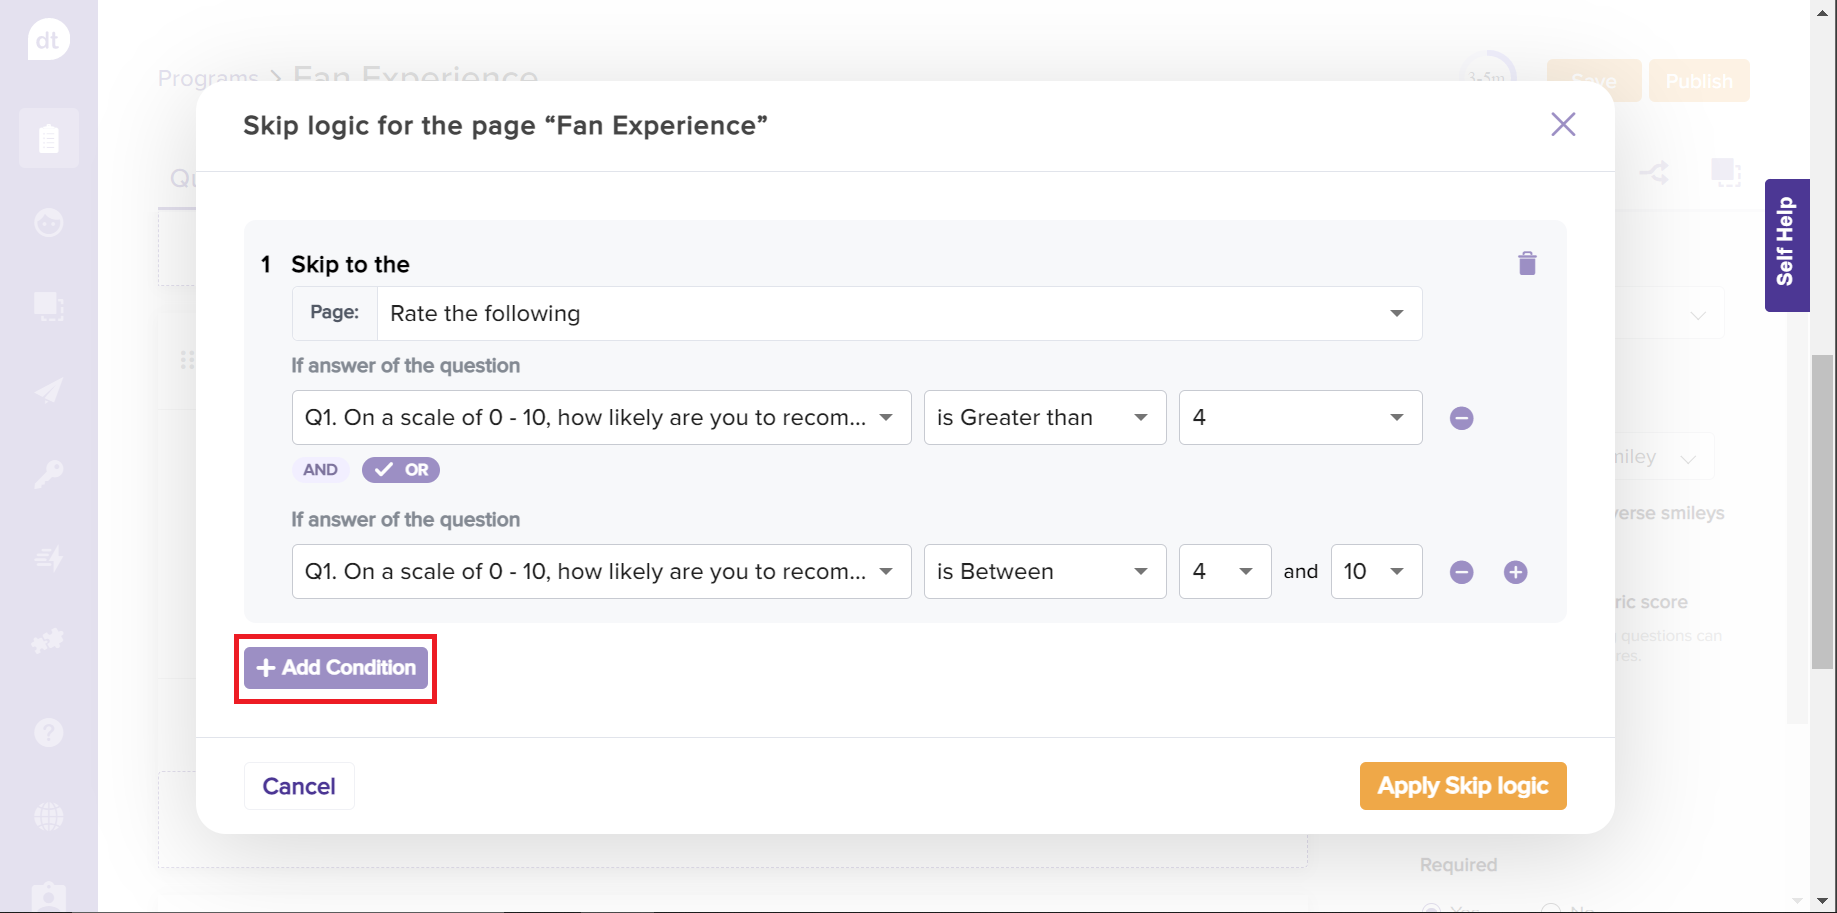Open the Self Help side tab
This screenshot has height=913, width=1837.
[1786, 244]
